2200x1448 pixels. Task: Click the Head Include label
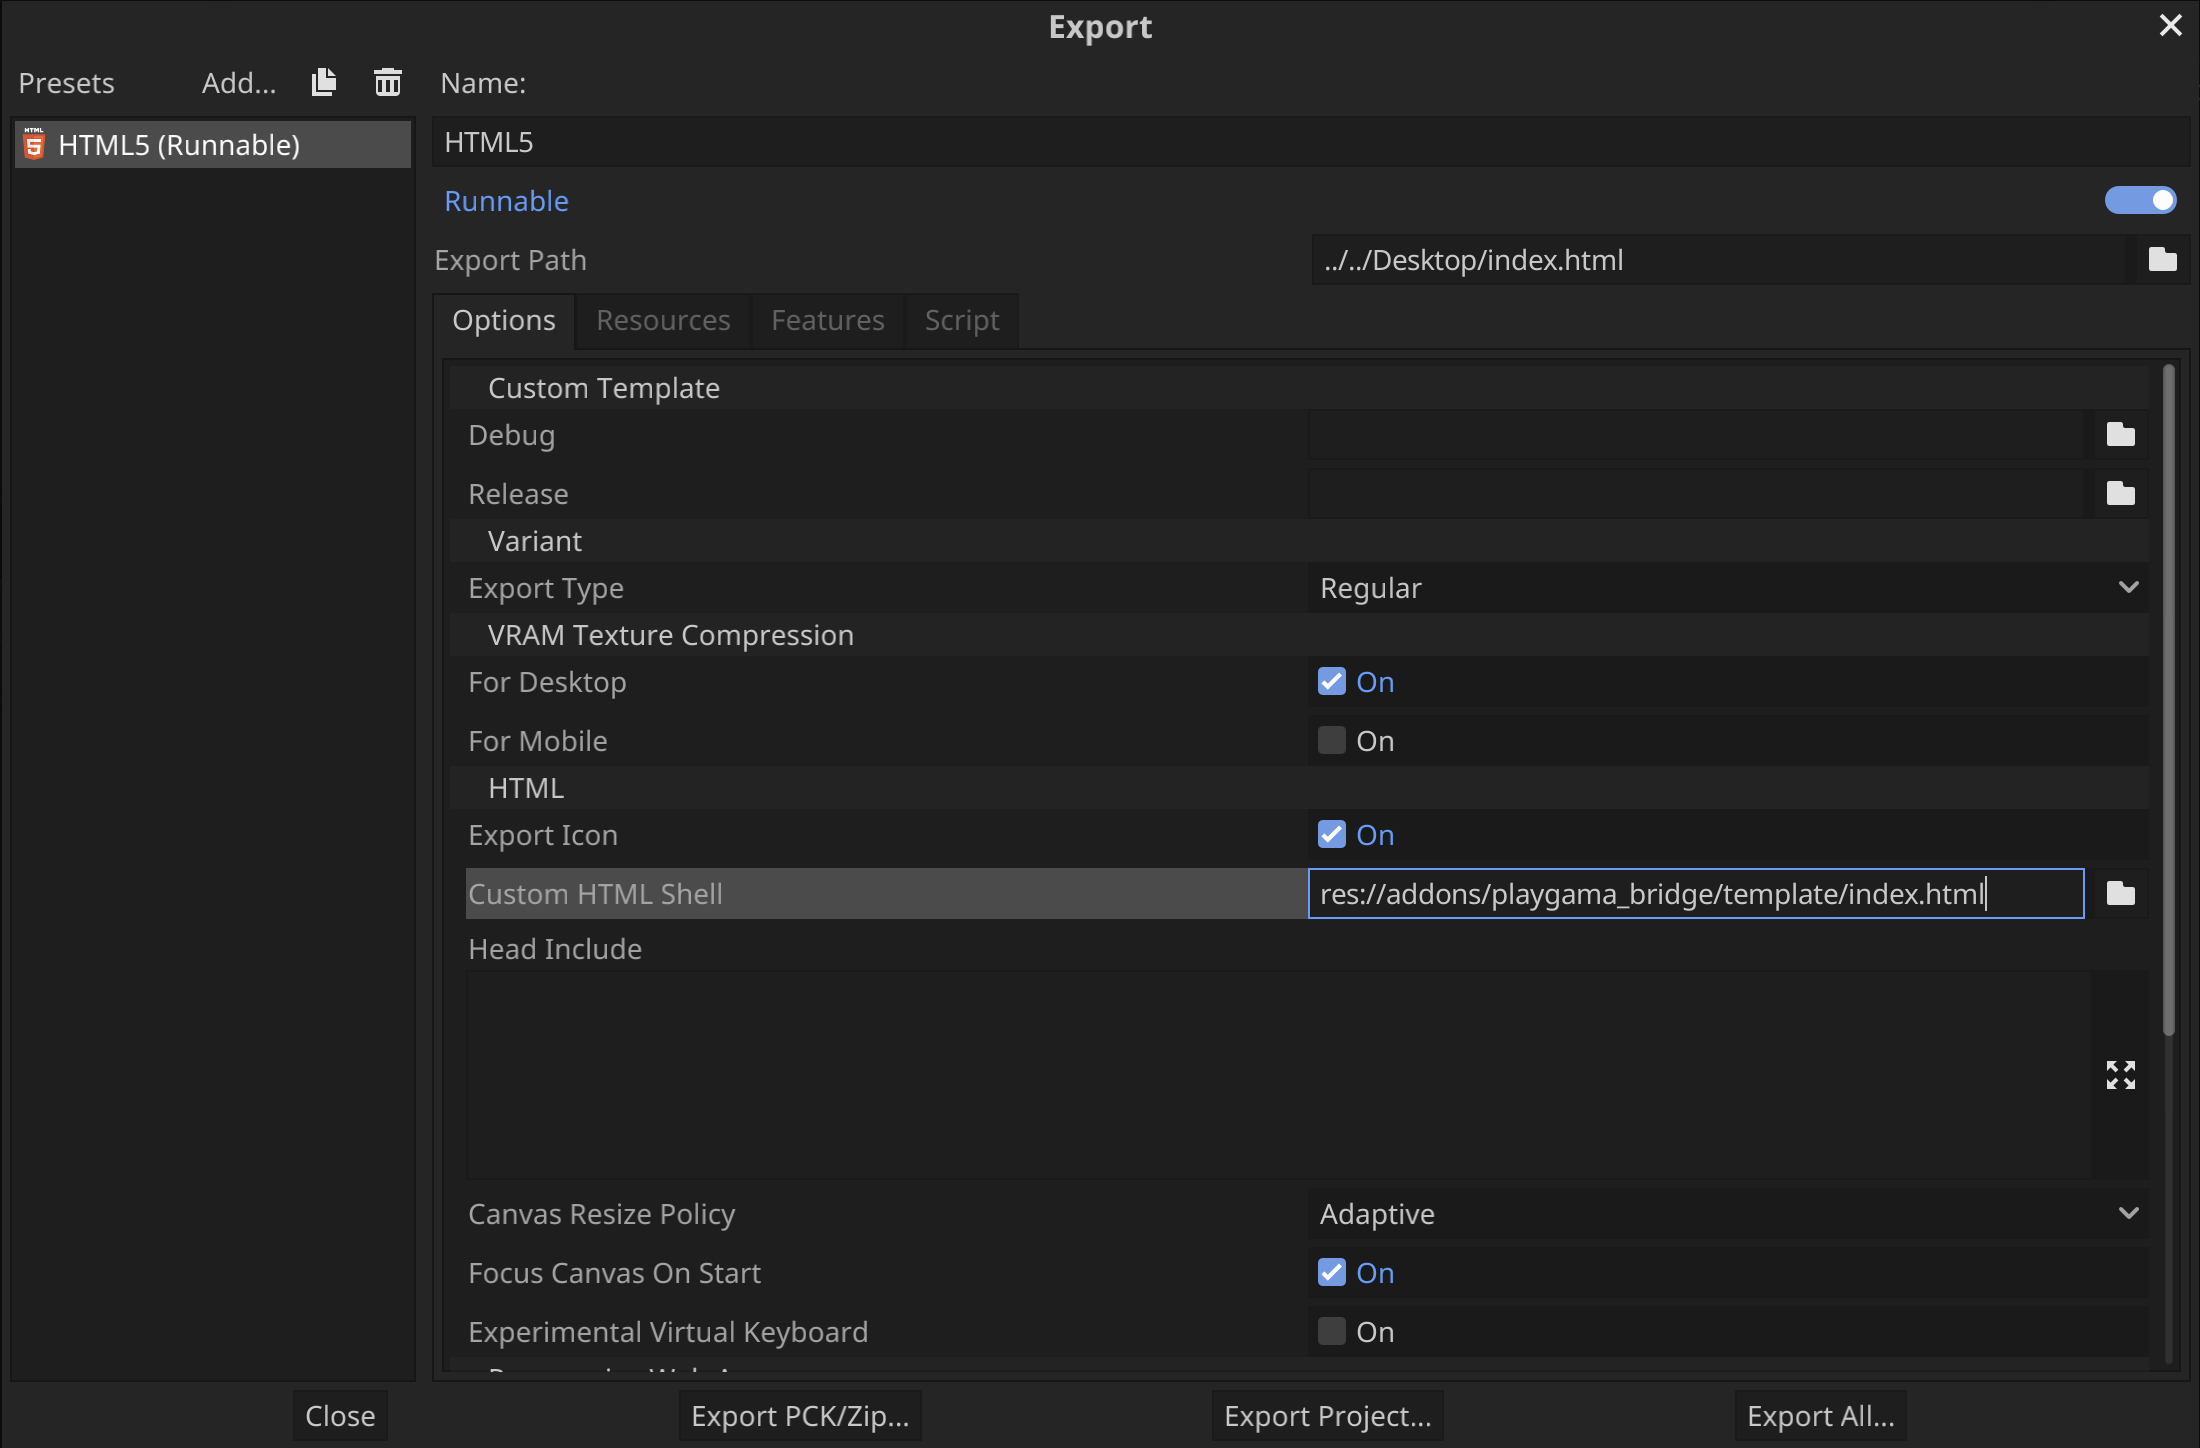[555, 949]
